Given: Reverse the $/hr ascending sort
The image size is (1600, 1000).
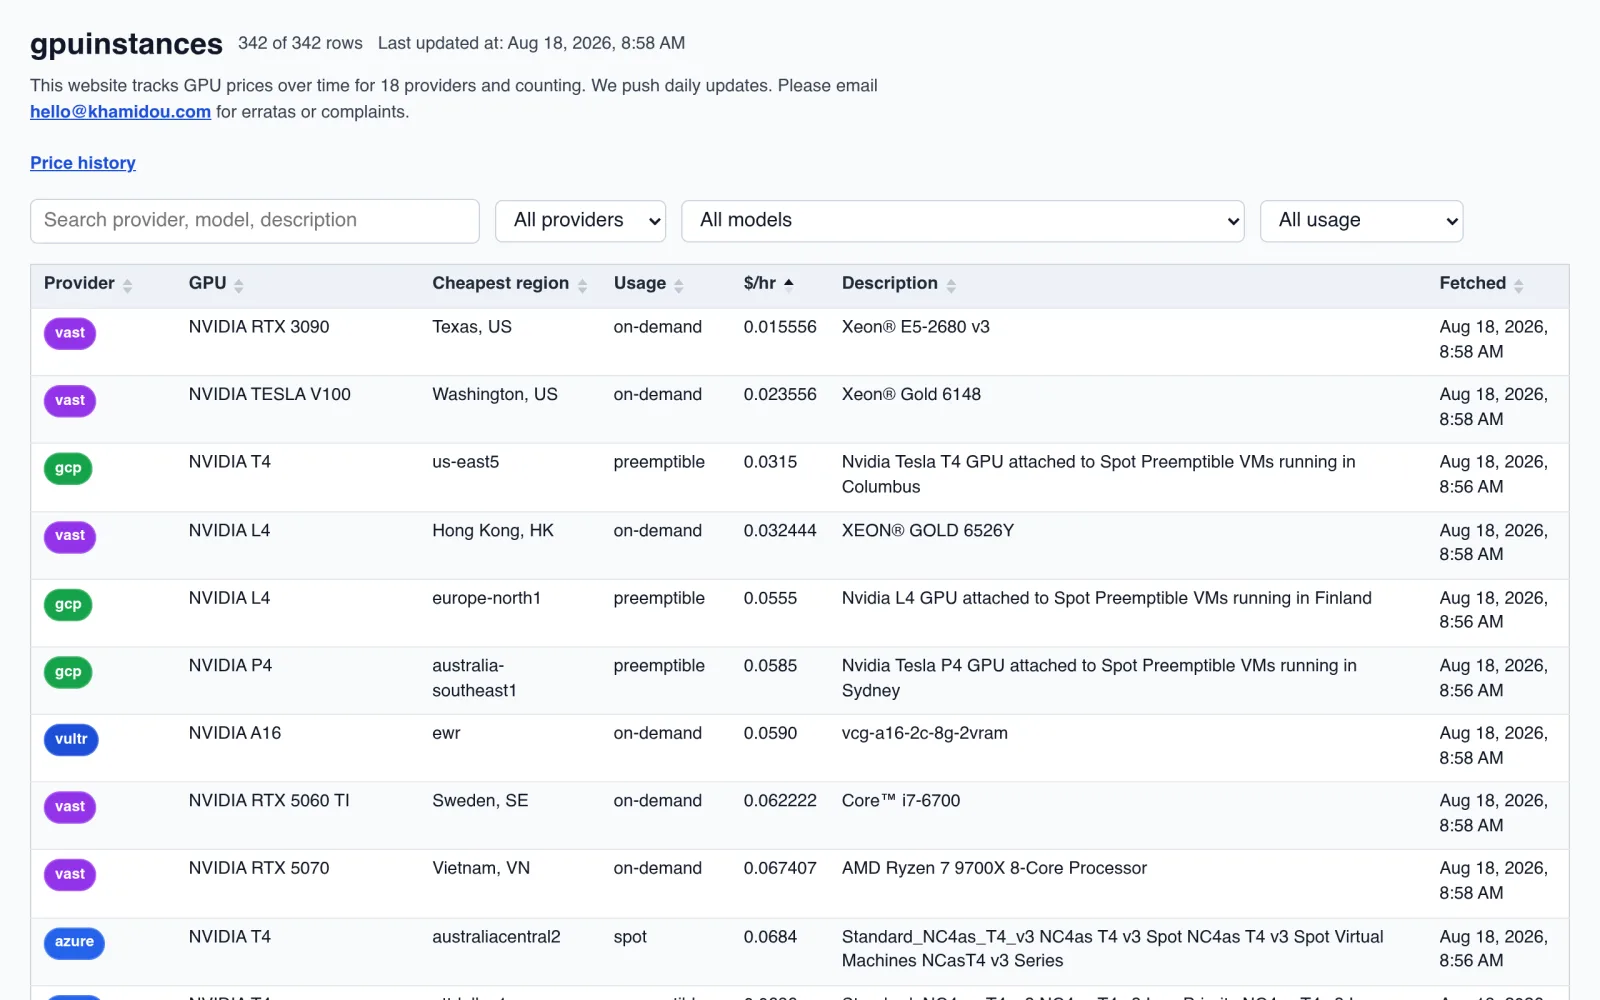Looking at the screenshot, I should pos(769,284).
